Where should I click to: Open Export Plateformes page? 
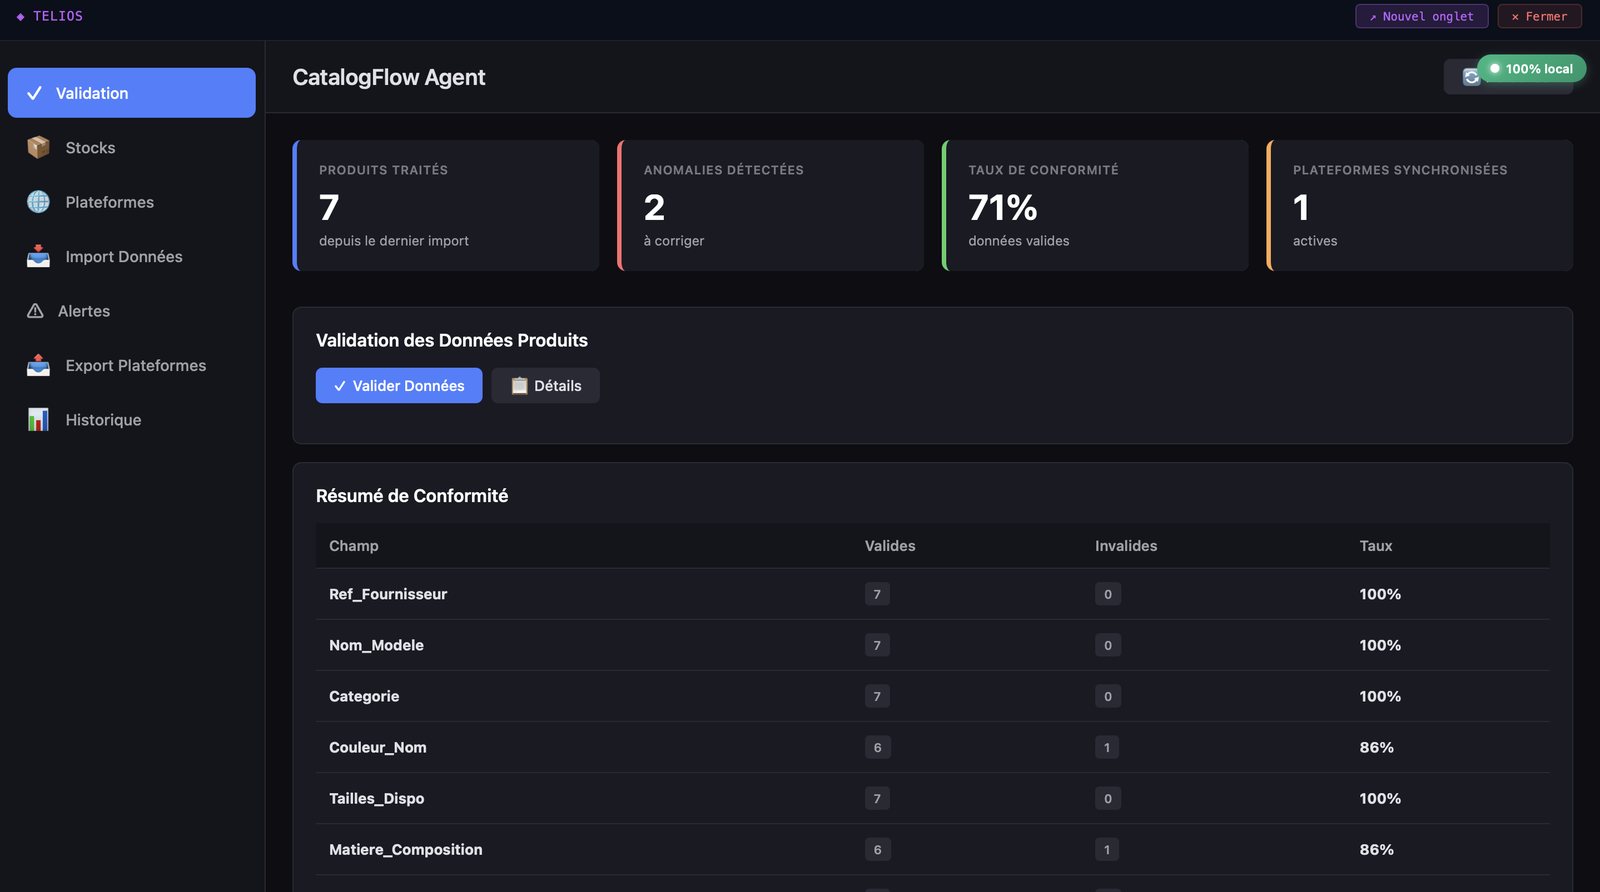[x=132, y=365]
